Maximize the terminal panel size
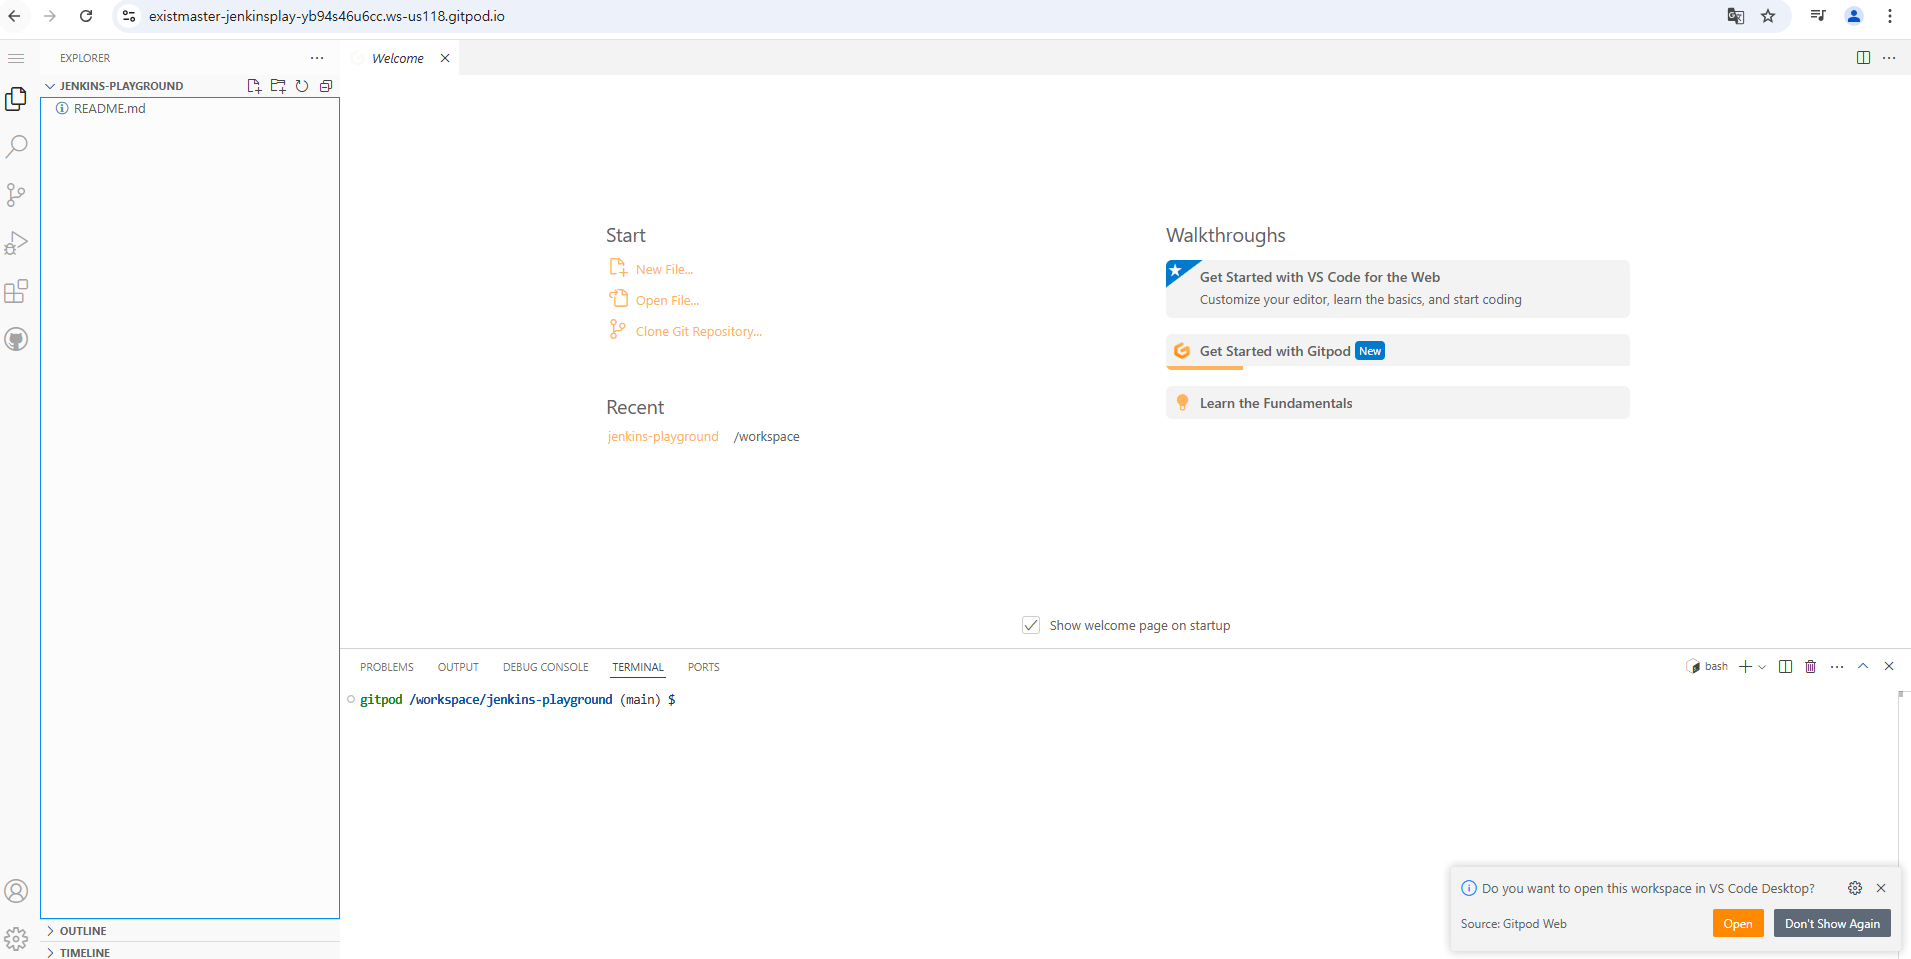This screenshot has width=1911, height=959. [1863, 667]
